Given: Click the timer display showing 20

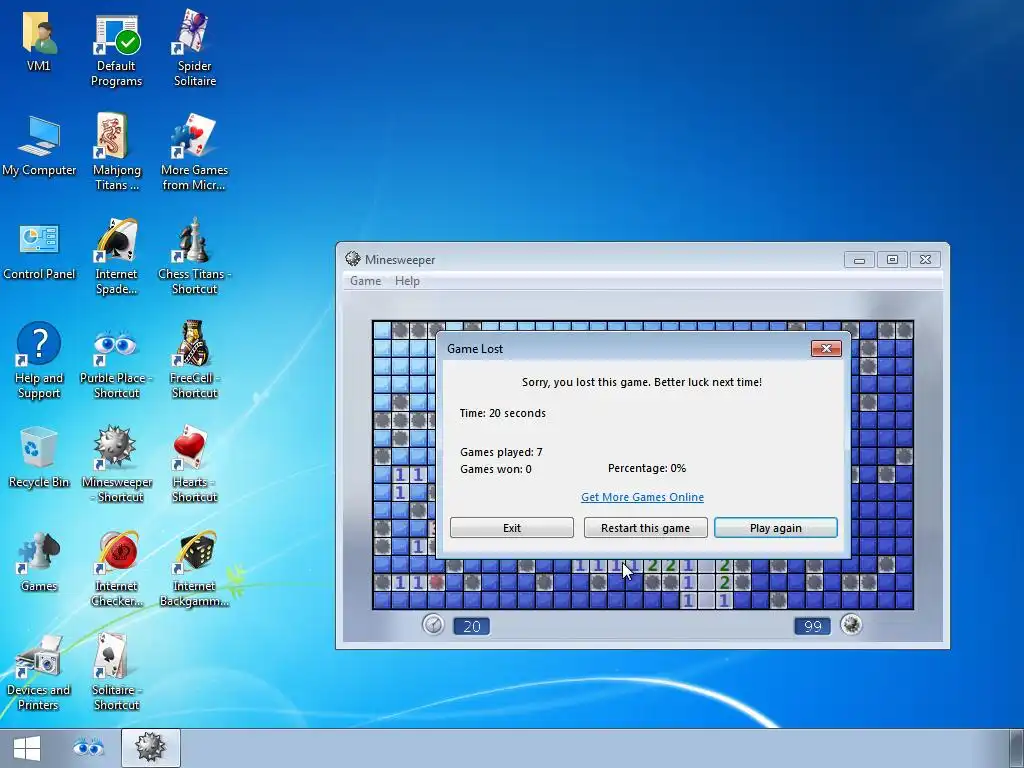Looking at the screenshot, I should pyautogui.click(x=472, y=626).
